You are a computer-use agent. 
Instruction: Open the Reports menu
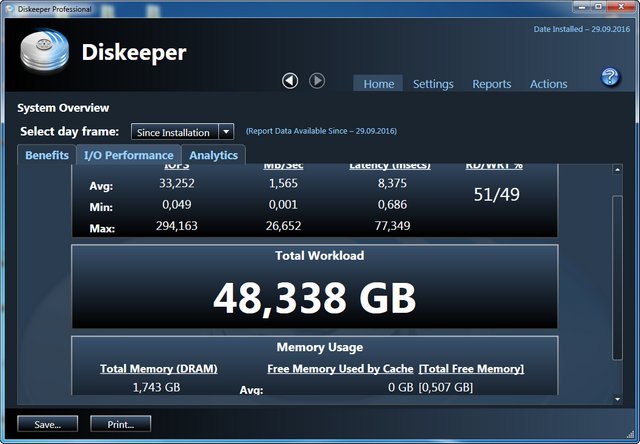click(491, 84)
